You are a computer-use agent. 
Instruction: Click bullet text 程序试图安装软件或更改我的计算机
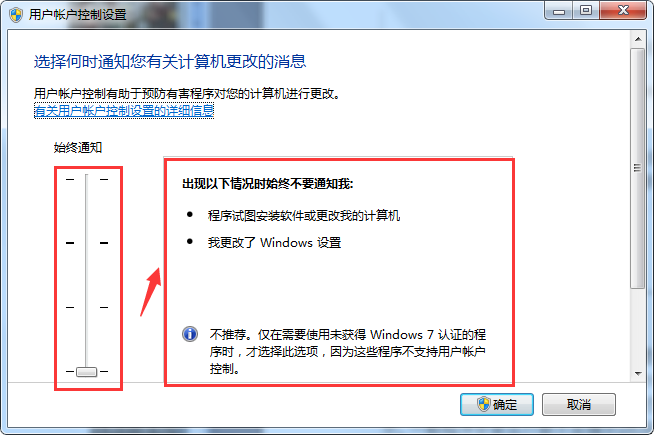point(304,216)
